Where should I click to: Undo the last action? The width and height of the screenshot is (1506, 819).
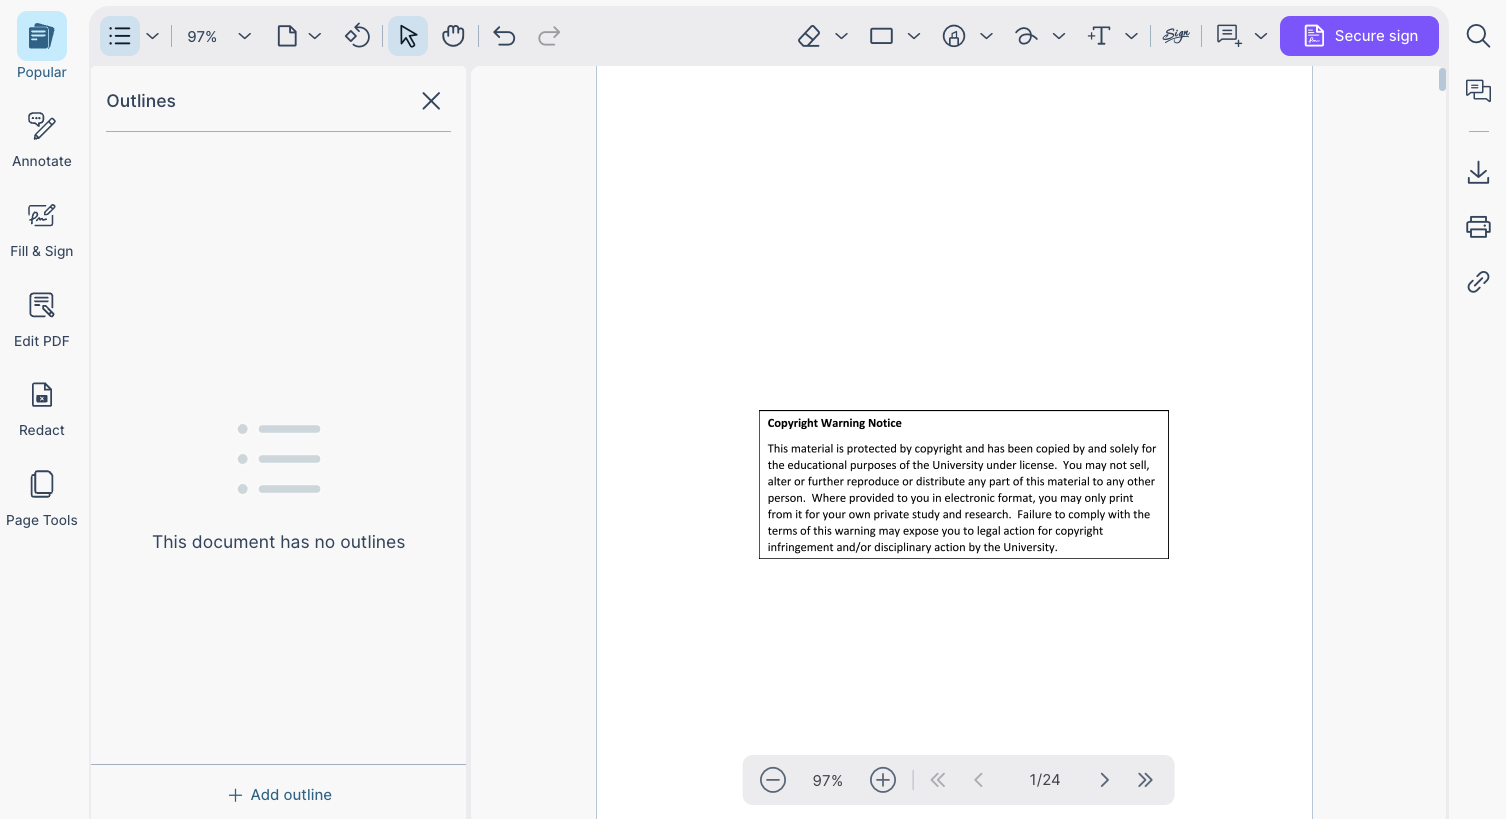[x=504, y=35]
